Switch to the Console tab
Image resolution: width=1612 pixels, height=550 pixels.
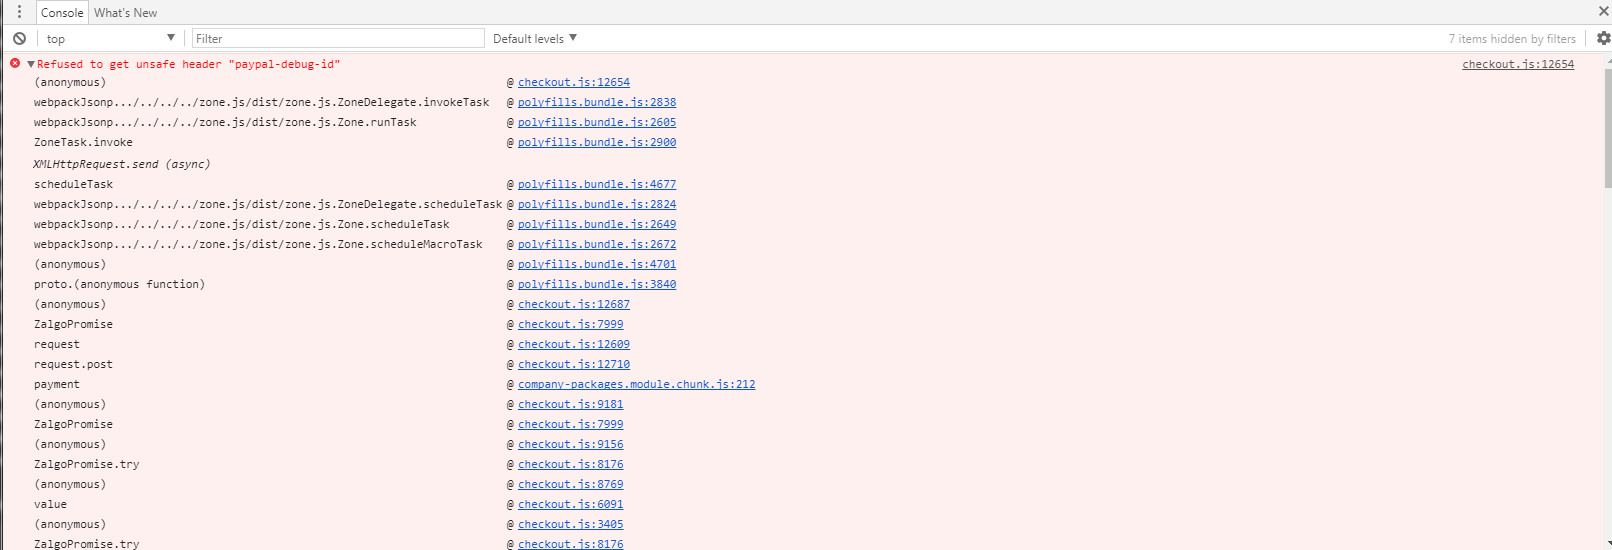[x=62, y=13]
